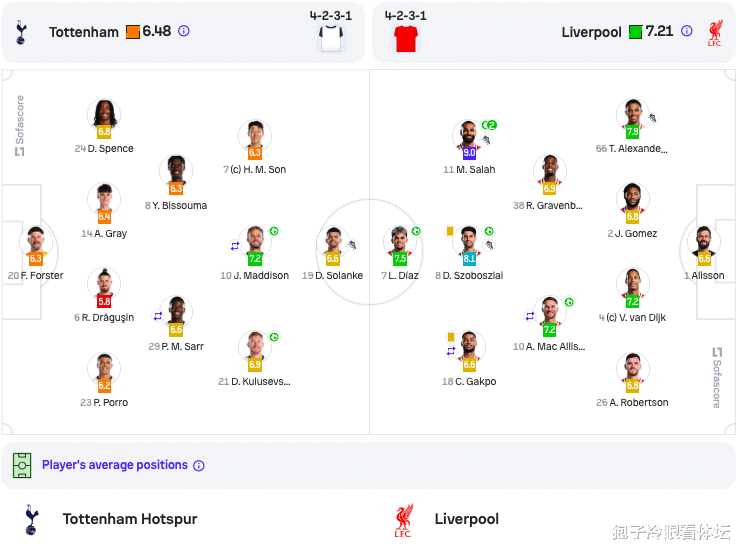Click R. Drăgușin's red 5.8 rating badge
739x551 pixels.
tap(104, 301)
